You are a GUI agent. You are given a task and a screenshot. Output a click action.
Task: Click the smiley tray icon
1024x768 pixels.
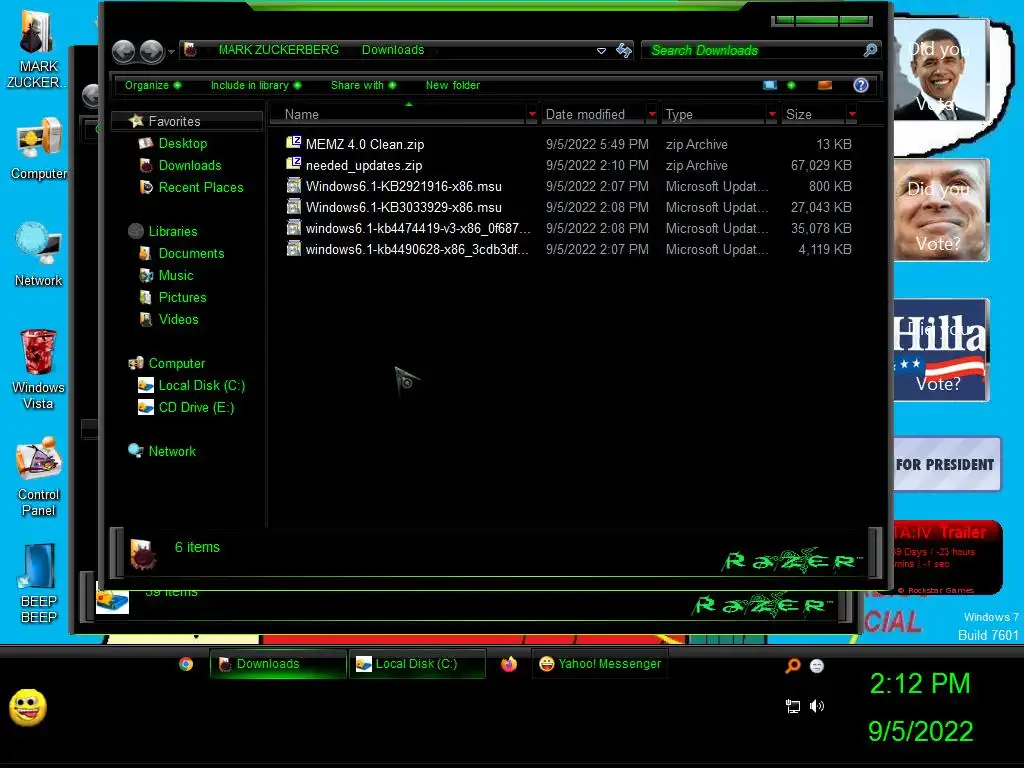(x=817, y=665)
